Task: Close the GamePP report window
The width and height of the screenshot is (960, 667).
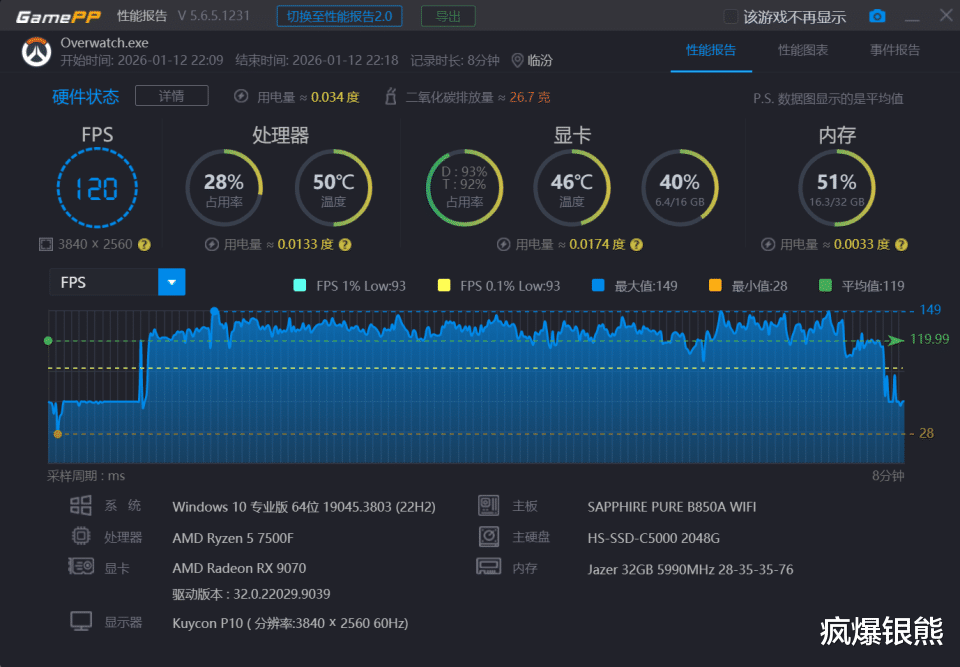Action: [946, 15]
